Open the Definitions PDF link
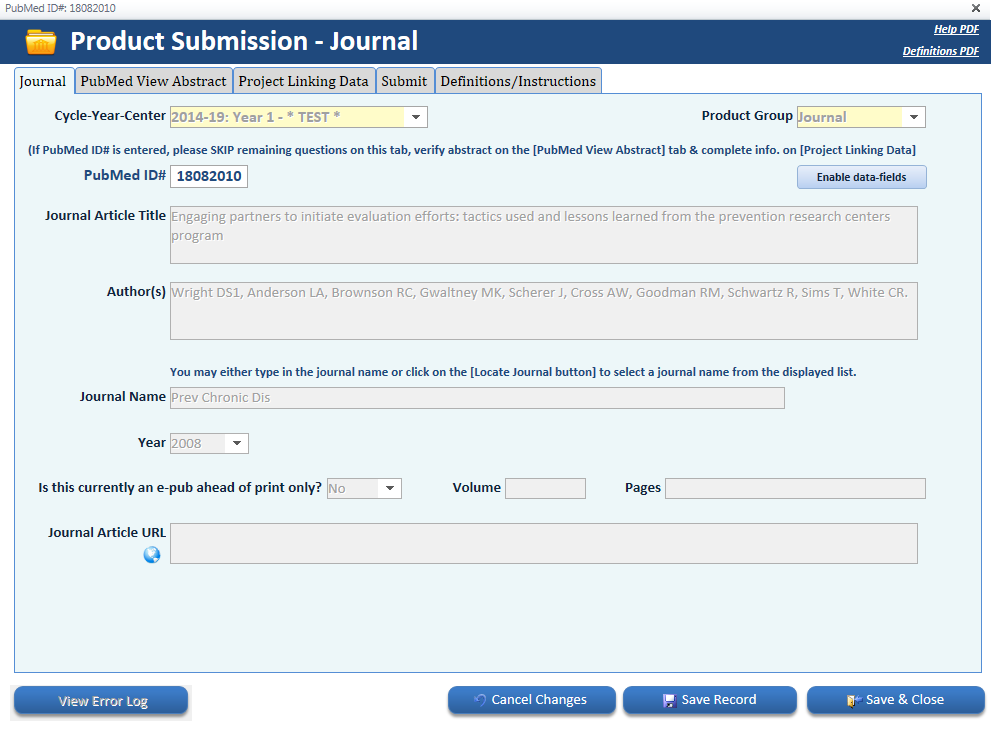The height and width of the screenshot is (735, 991). (x=940, y=51)
